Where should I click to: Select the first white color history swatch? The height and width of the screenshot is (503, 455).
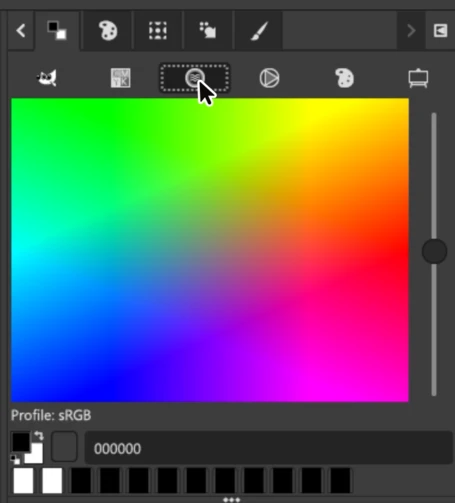click(x=23, y=481)
